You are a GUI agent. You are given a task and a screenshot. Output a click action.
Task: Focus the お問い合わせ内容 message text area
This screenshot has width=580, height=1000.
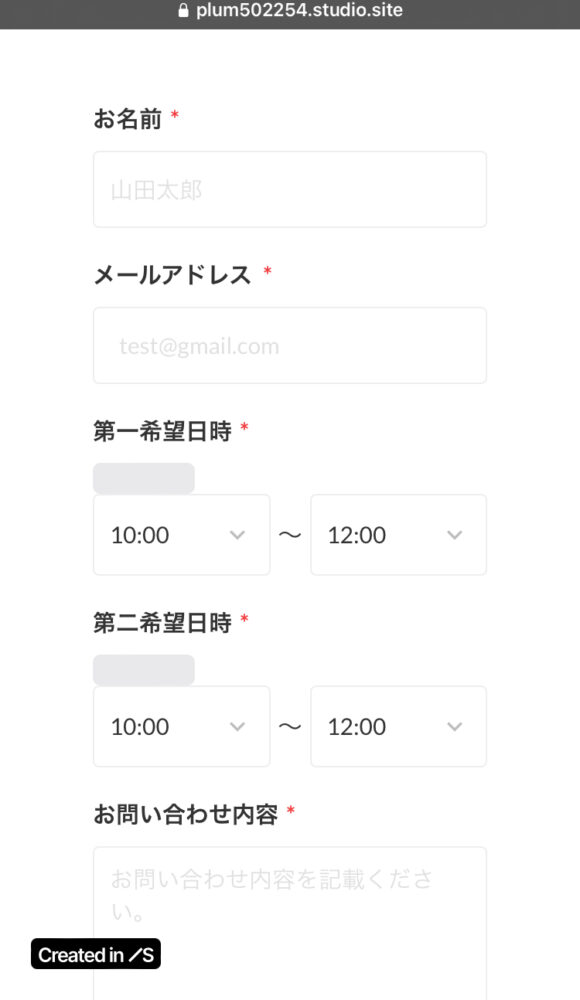pos(290,923)
